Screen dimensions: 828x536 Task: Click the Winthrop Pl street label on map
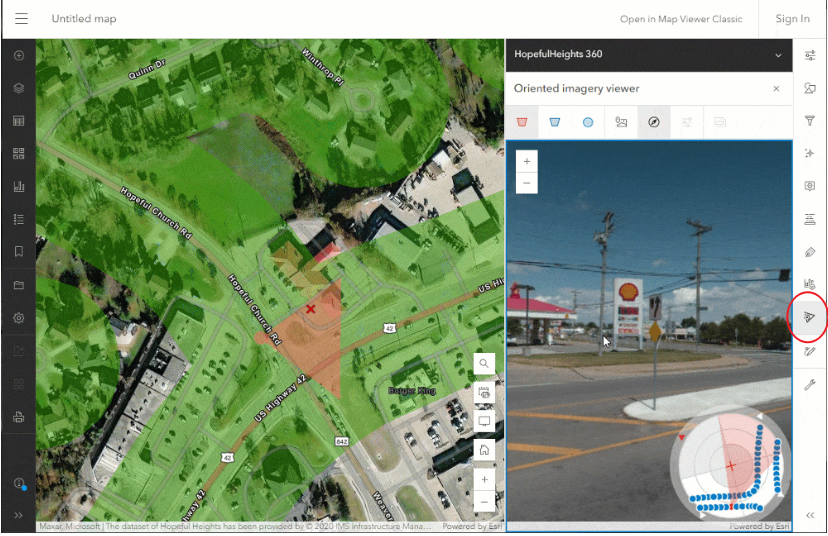coord(323,67)
